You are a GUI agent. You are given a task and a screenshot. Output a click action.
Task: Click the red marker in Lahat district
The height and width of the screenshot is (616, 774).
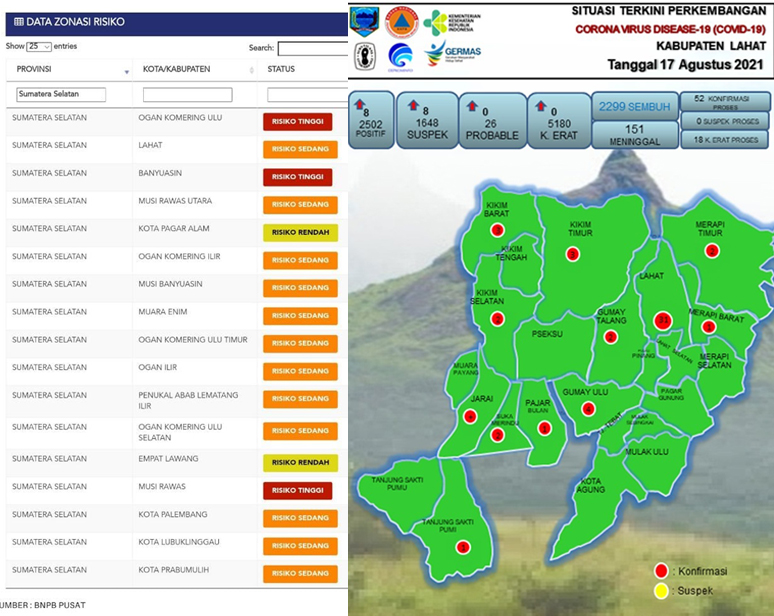pyautogui.click(x=662, y=320)
